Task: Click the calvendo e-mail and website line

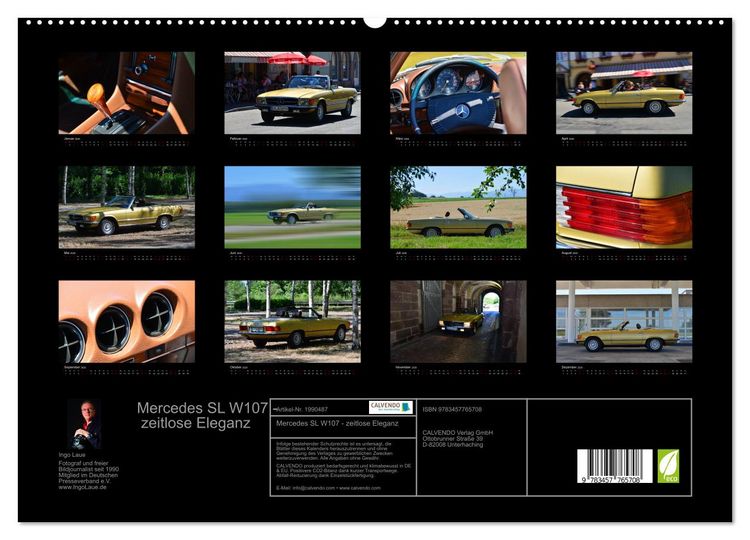Action: [328, 488]
